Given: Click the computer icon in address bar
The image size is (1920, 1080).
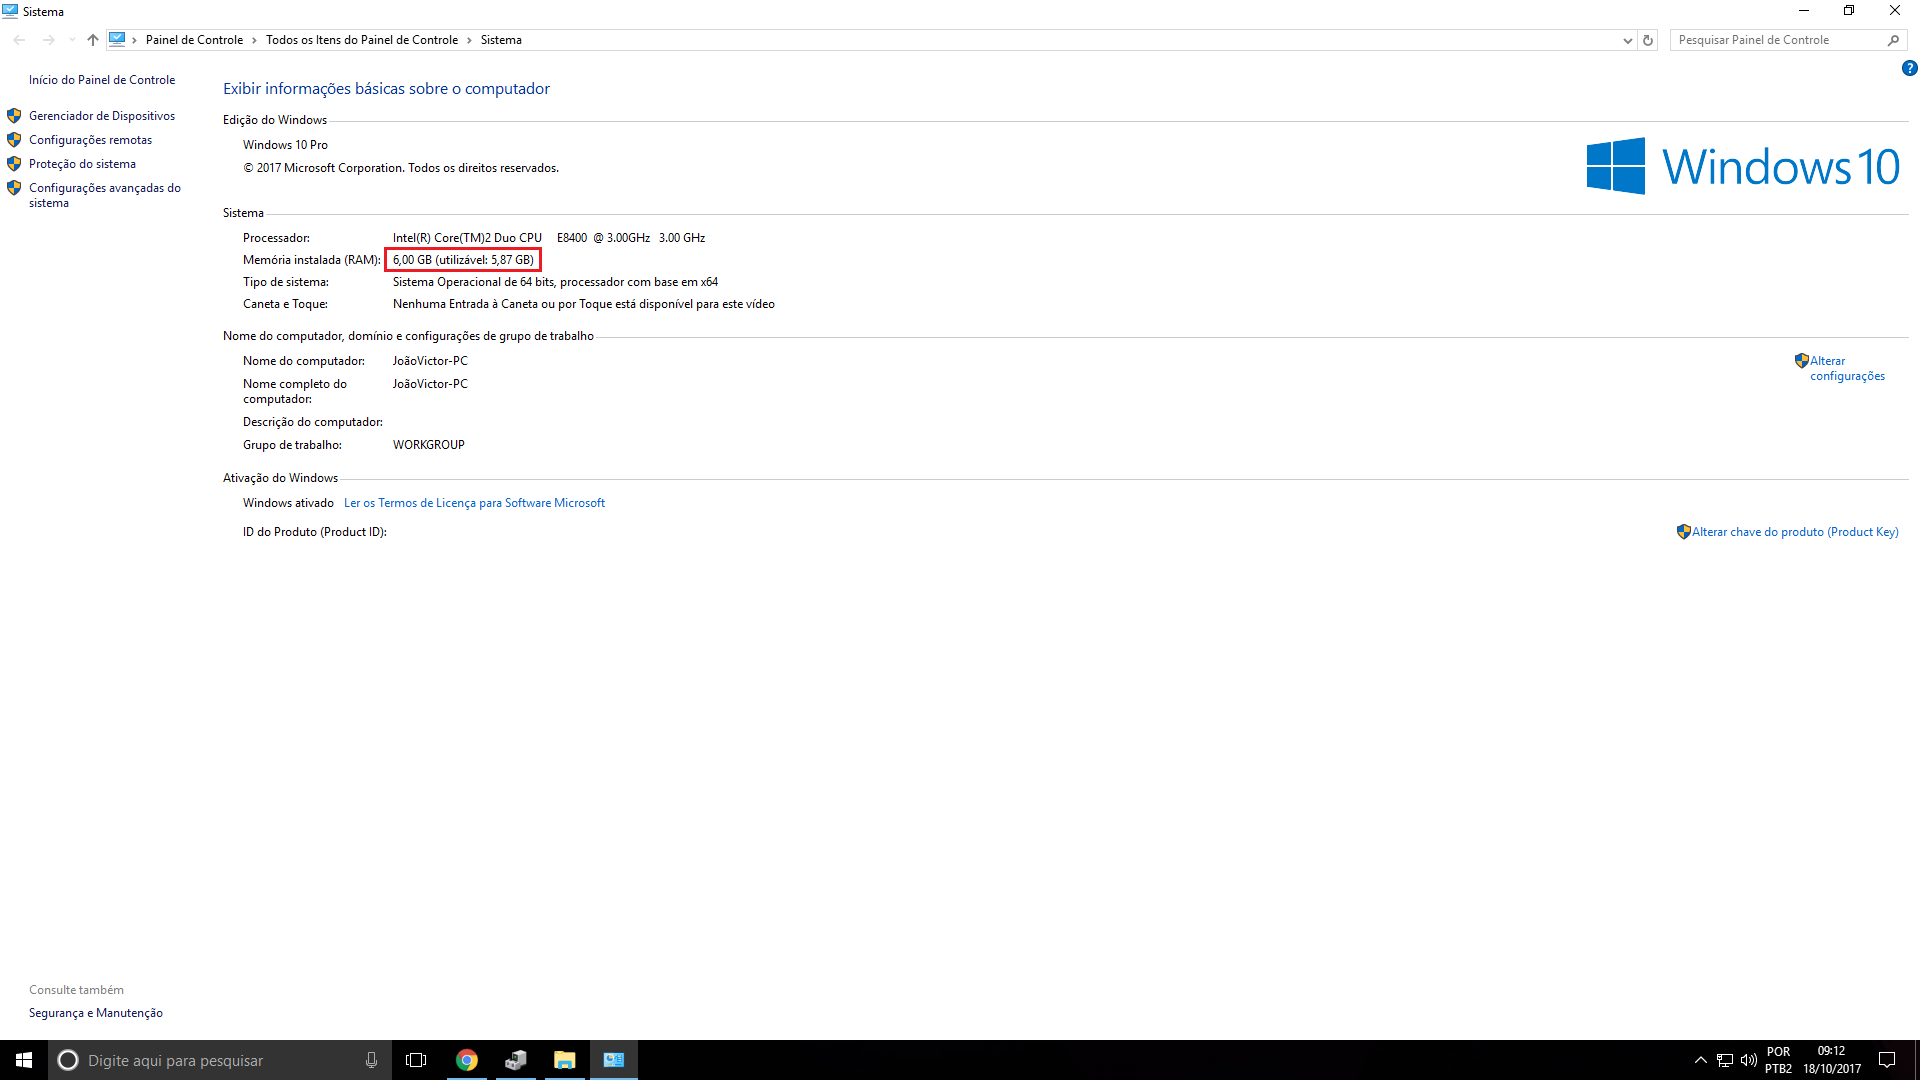Looking at the screenshot, I should point(117,40).
